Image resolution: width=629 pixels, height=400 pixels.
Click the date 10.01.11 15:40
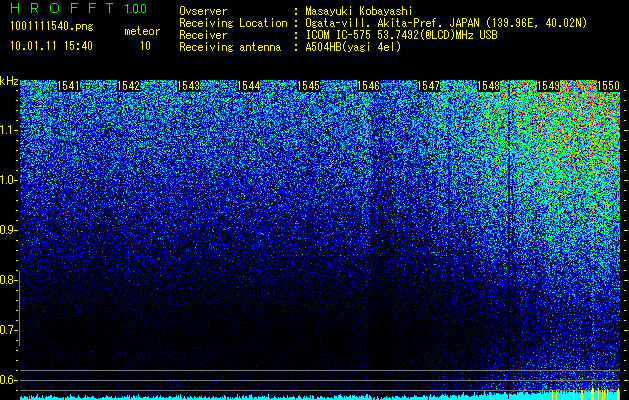(52, 46)
